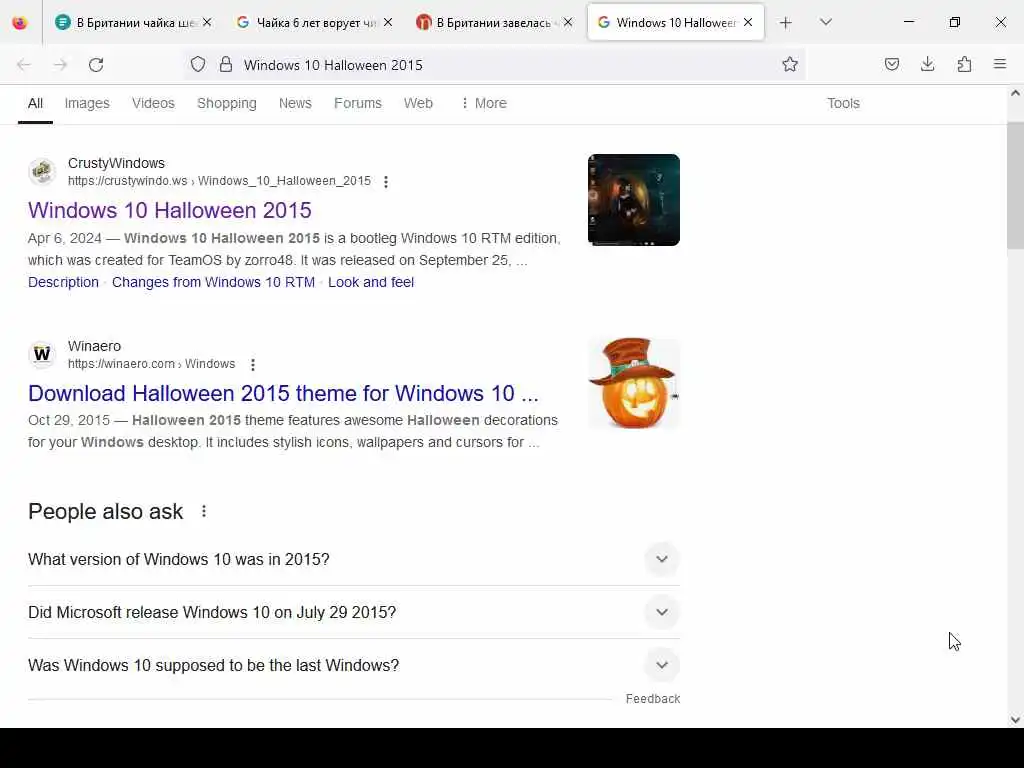Expand 'Did Microsoft release Windows 10' question
The width and height of the screenshot is (1024, 768).
[354, 613]
